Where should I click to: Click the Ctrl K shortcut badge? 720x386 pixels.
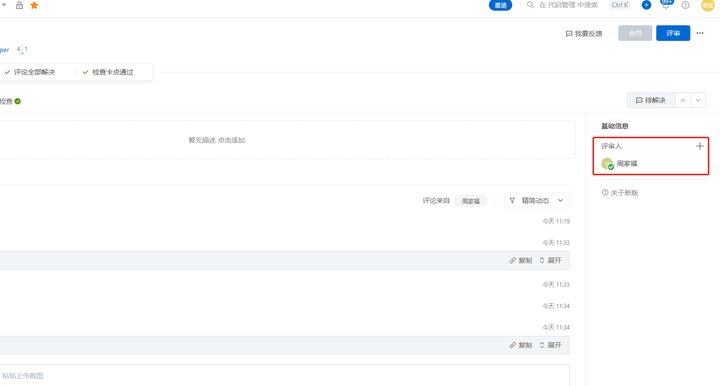point(619,5)
